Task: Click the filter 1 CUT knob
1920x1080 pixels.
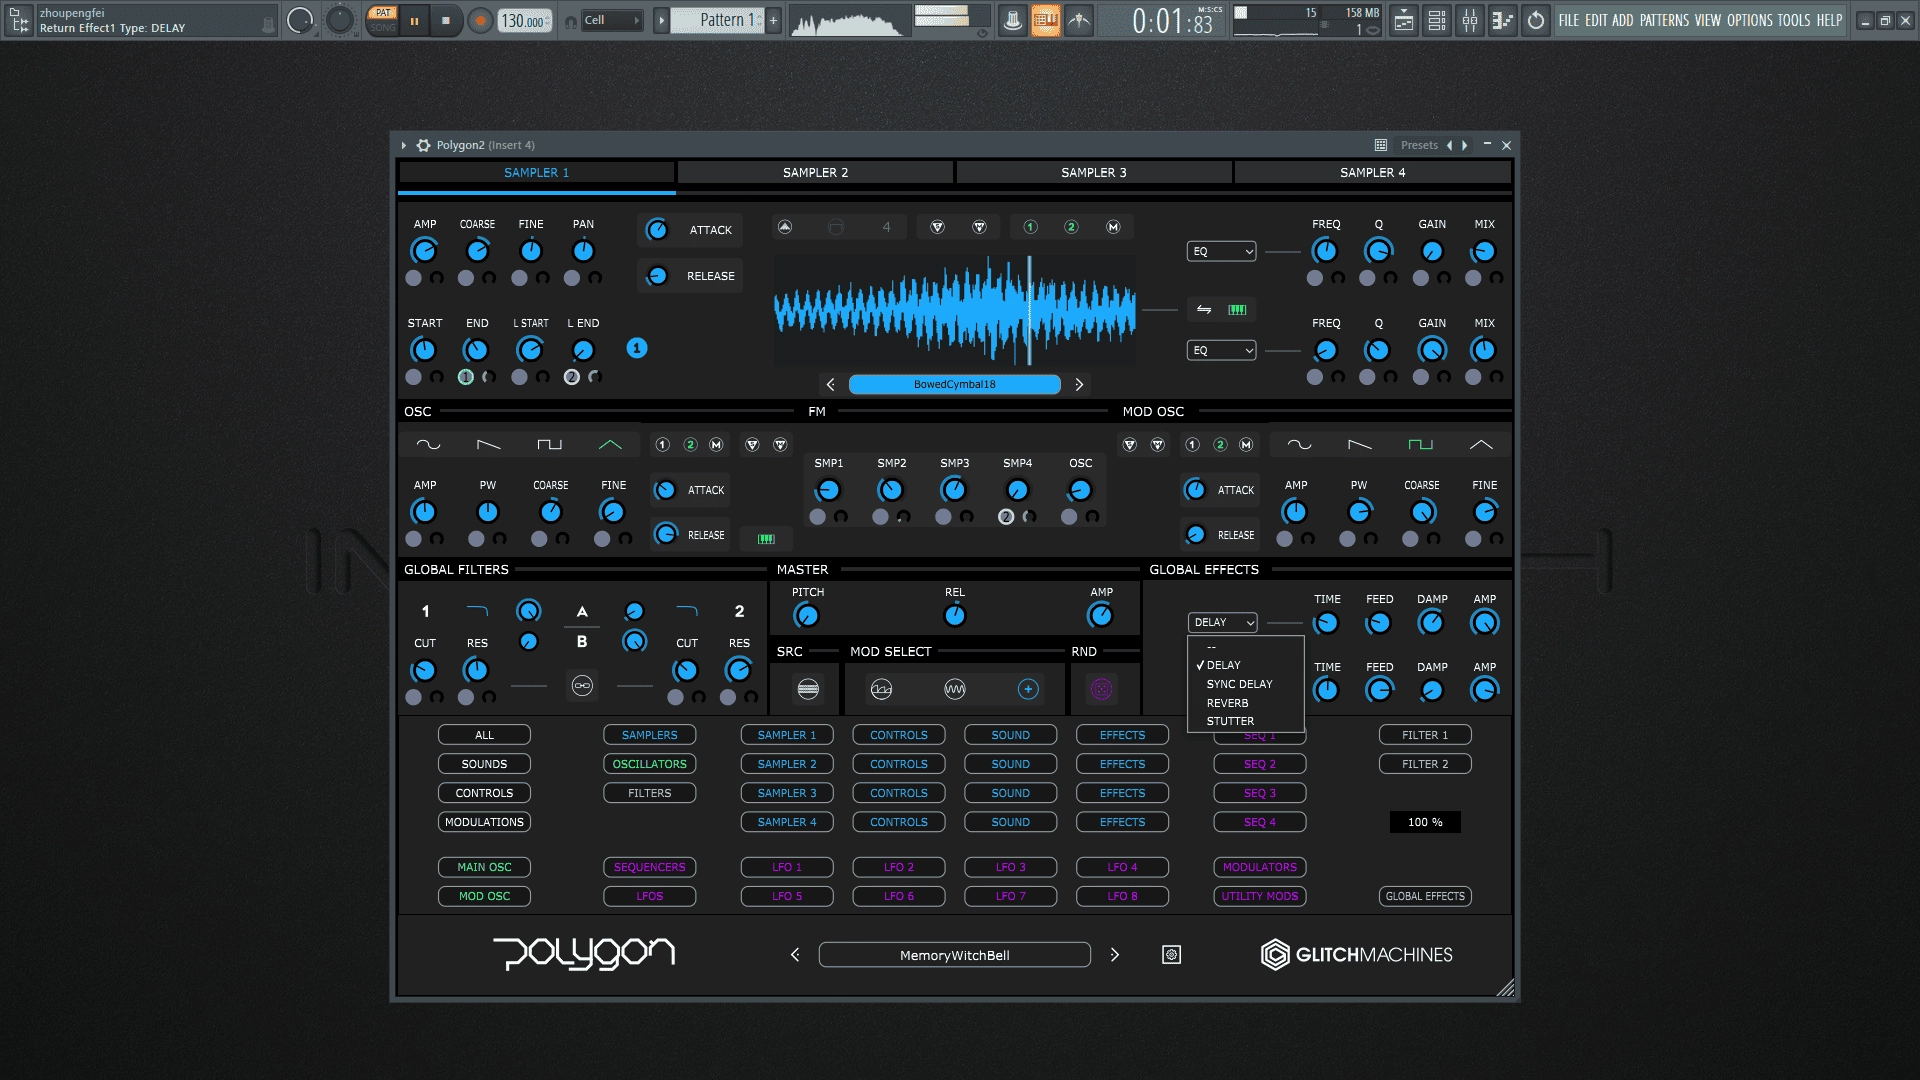Action: (424, 670)
